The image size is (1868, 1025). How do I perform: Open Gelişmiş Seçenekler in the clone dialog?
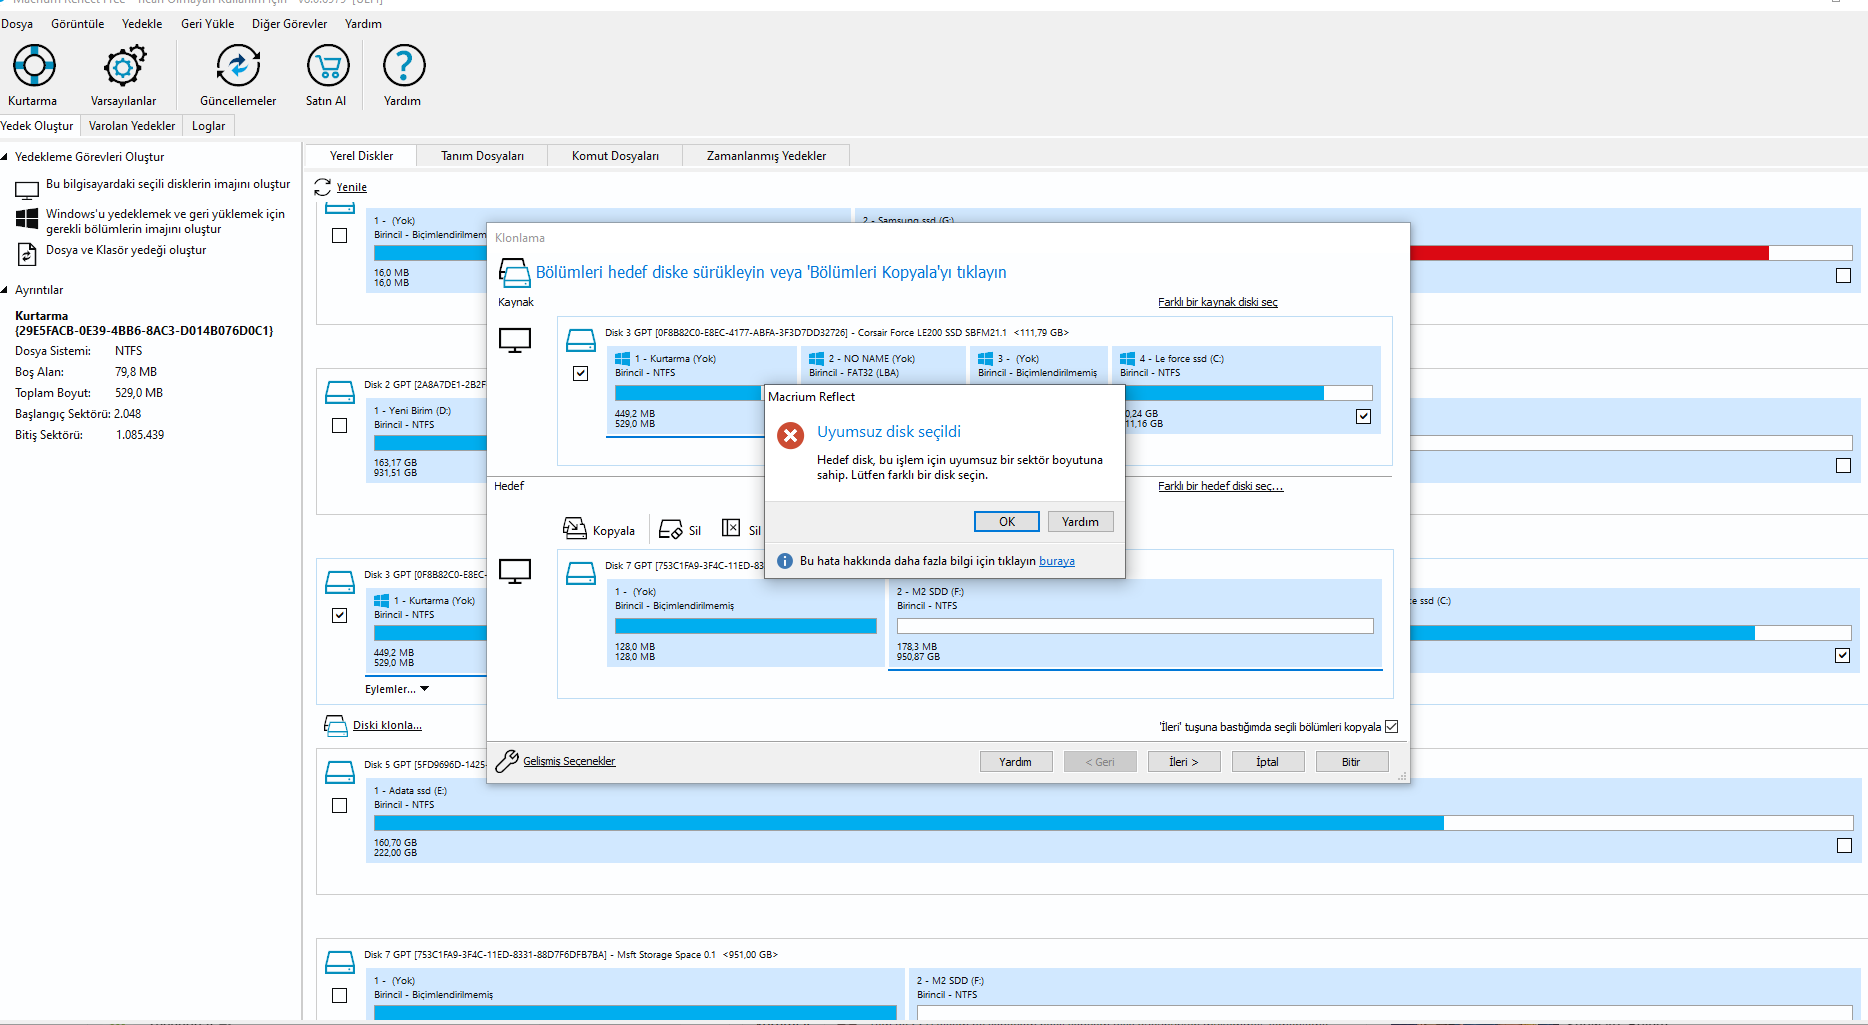[x=569, y=761]
